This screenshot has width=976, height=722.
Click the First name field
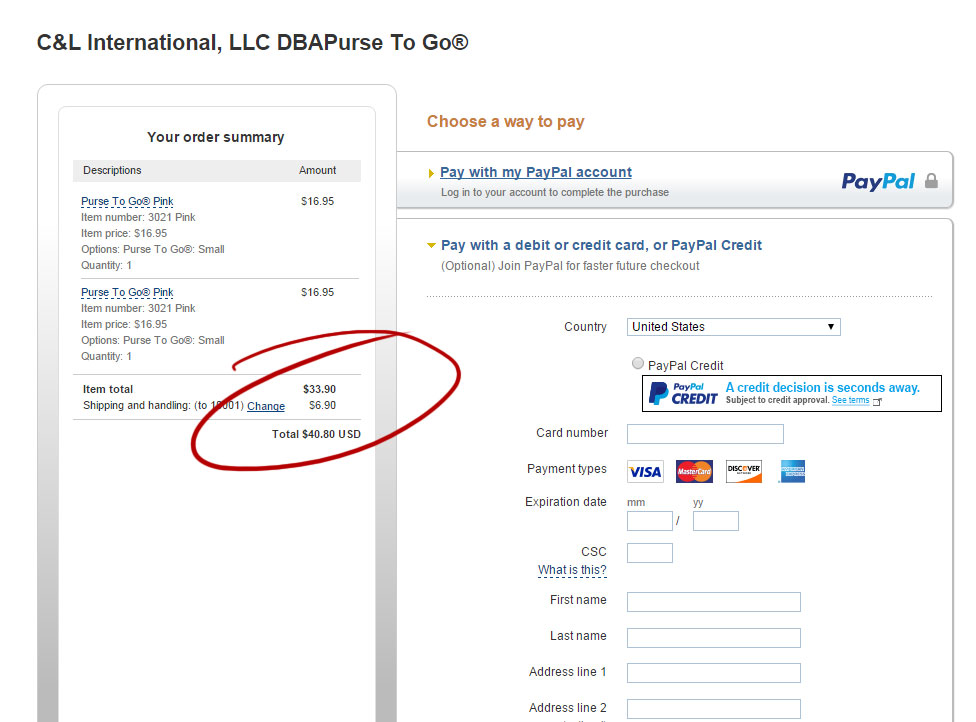(x=713, y=602)
